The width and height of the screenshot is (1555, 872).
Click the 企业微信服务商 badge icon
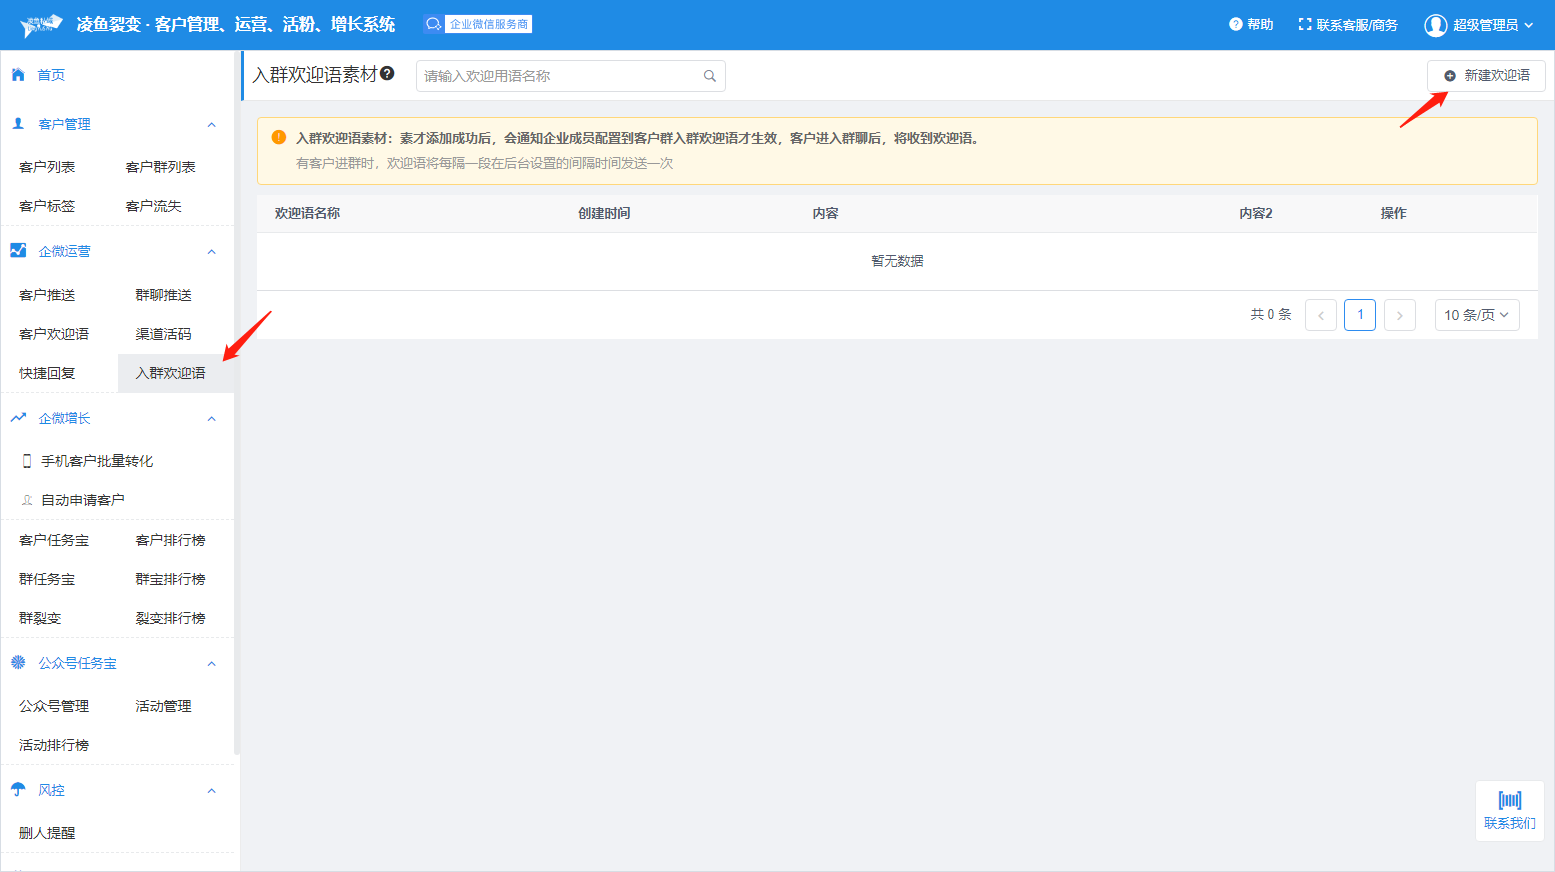[433, 24]
